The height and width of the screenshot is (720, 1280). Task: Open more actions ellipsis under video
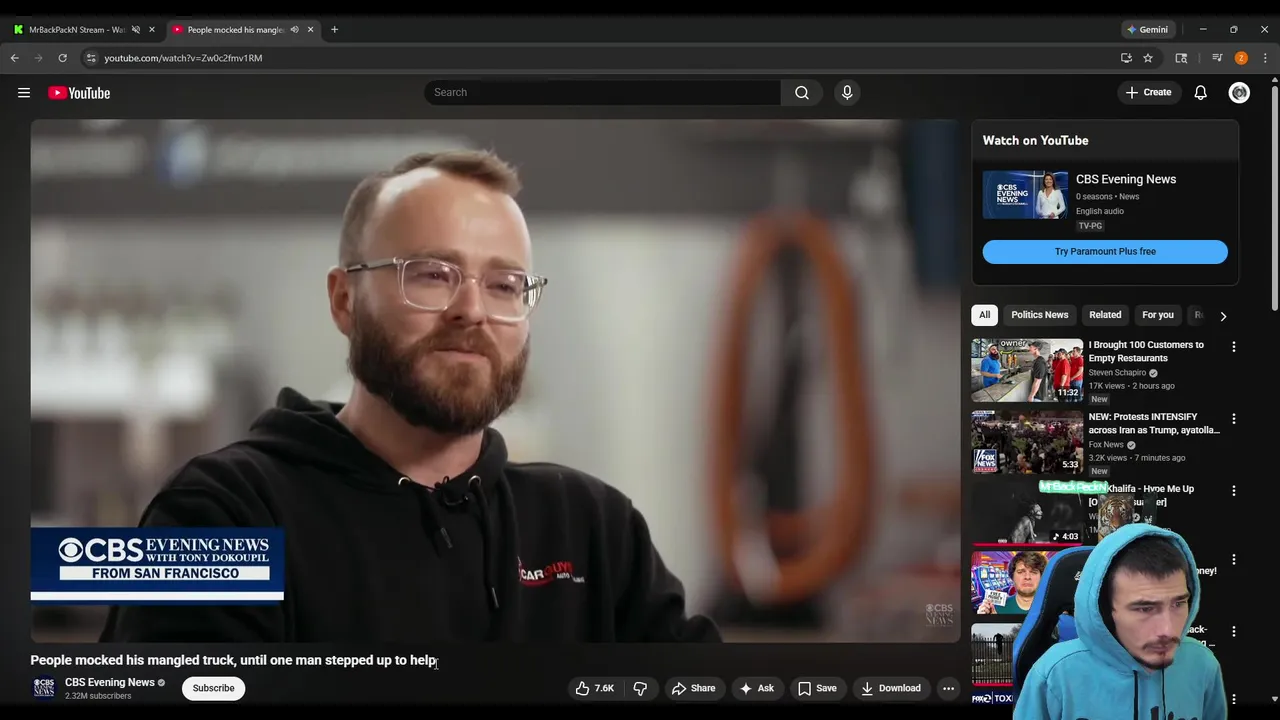(x=948, y=688)
